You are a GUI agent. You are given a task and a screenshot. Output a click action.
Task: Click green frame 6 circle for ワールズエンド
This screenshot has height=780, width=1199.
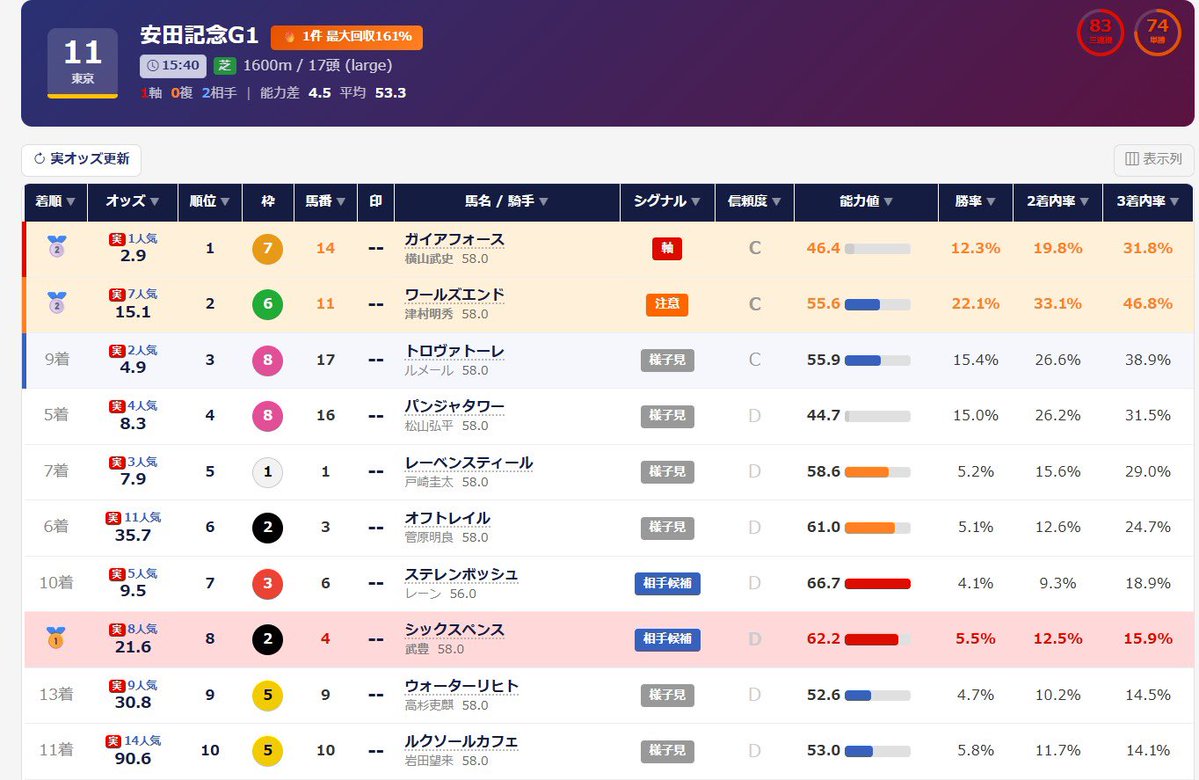tap(268, 304)
